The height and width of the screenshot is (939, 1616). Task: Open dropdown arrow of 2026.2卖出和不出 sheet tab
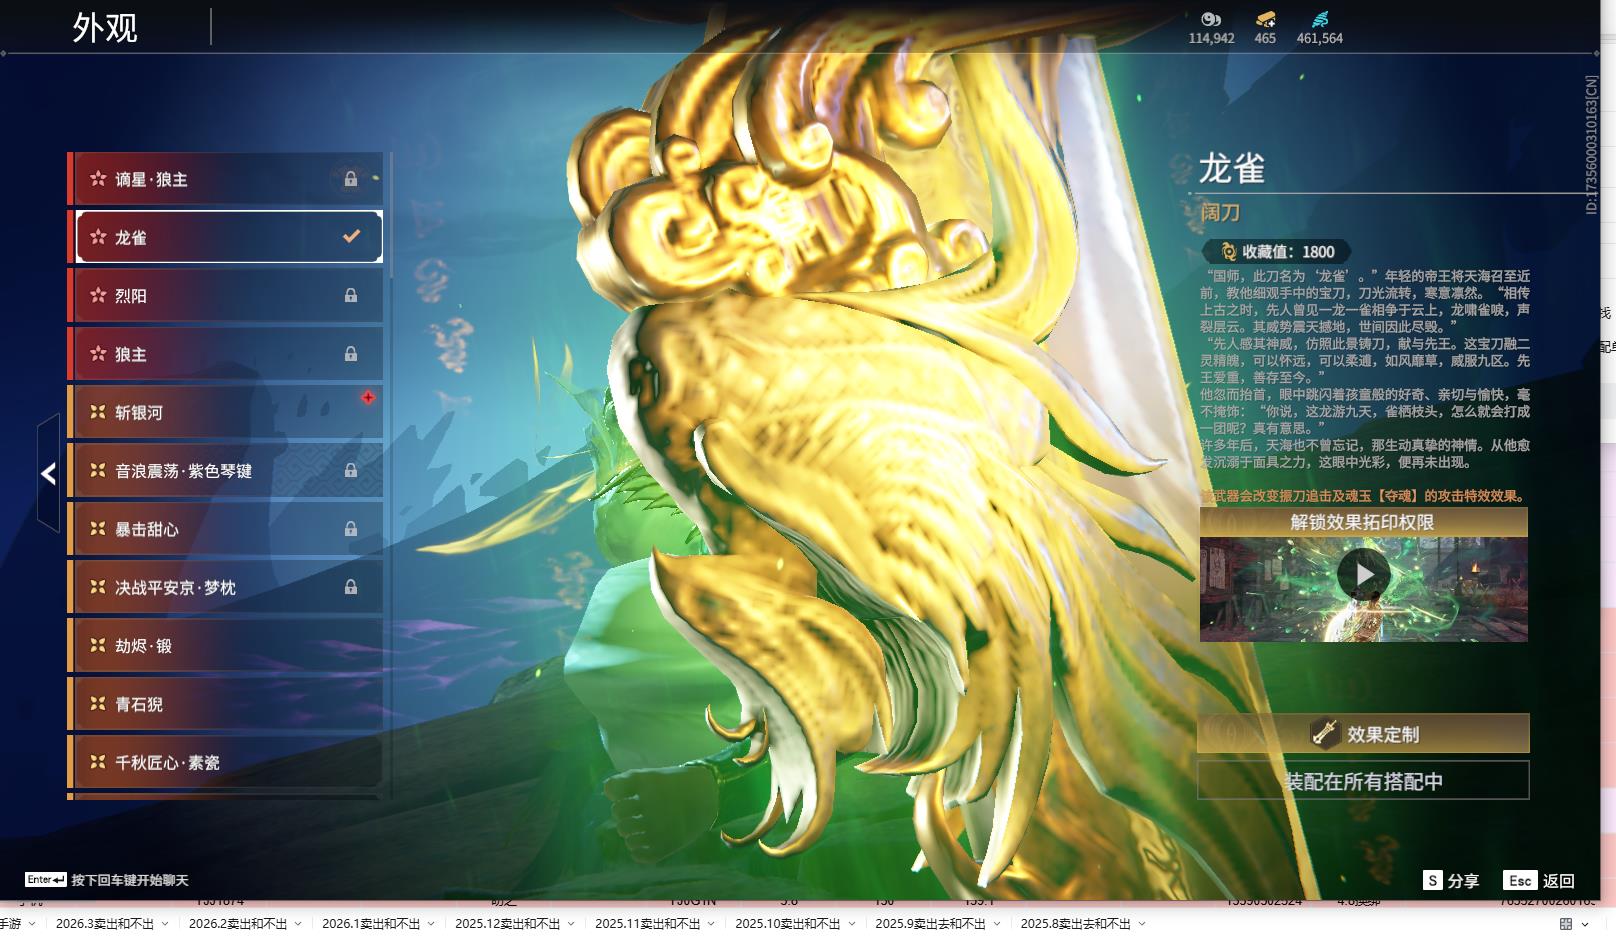[x=298, y=924]
